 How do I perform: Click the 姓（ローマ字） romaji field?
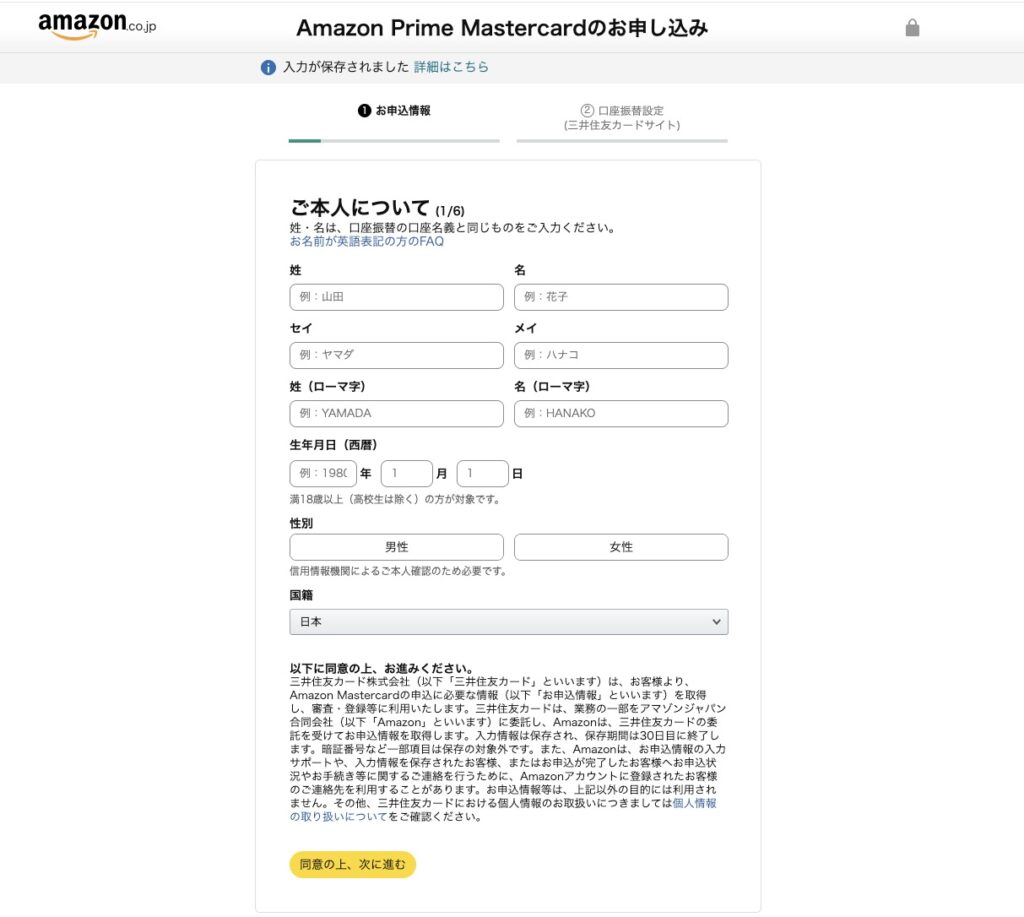(396, 413)
